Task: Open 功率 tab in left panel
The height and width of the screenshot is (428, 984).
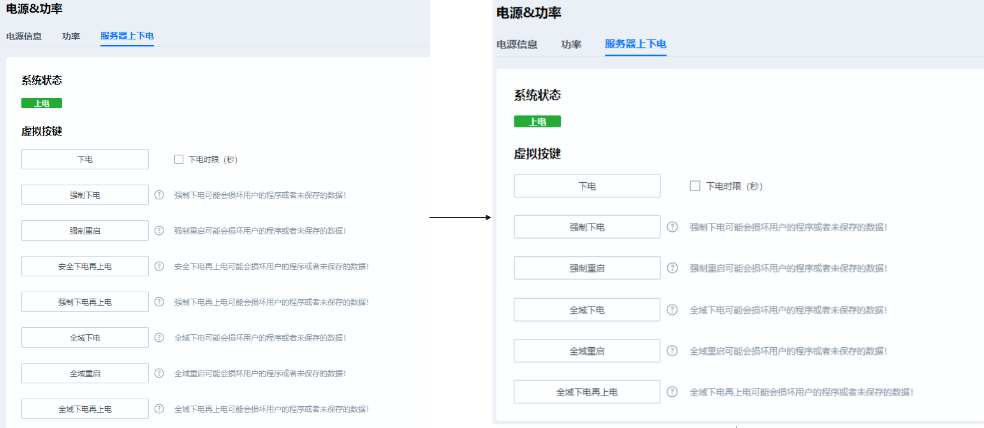Action: coord(71,36)
